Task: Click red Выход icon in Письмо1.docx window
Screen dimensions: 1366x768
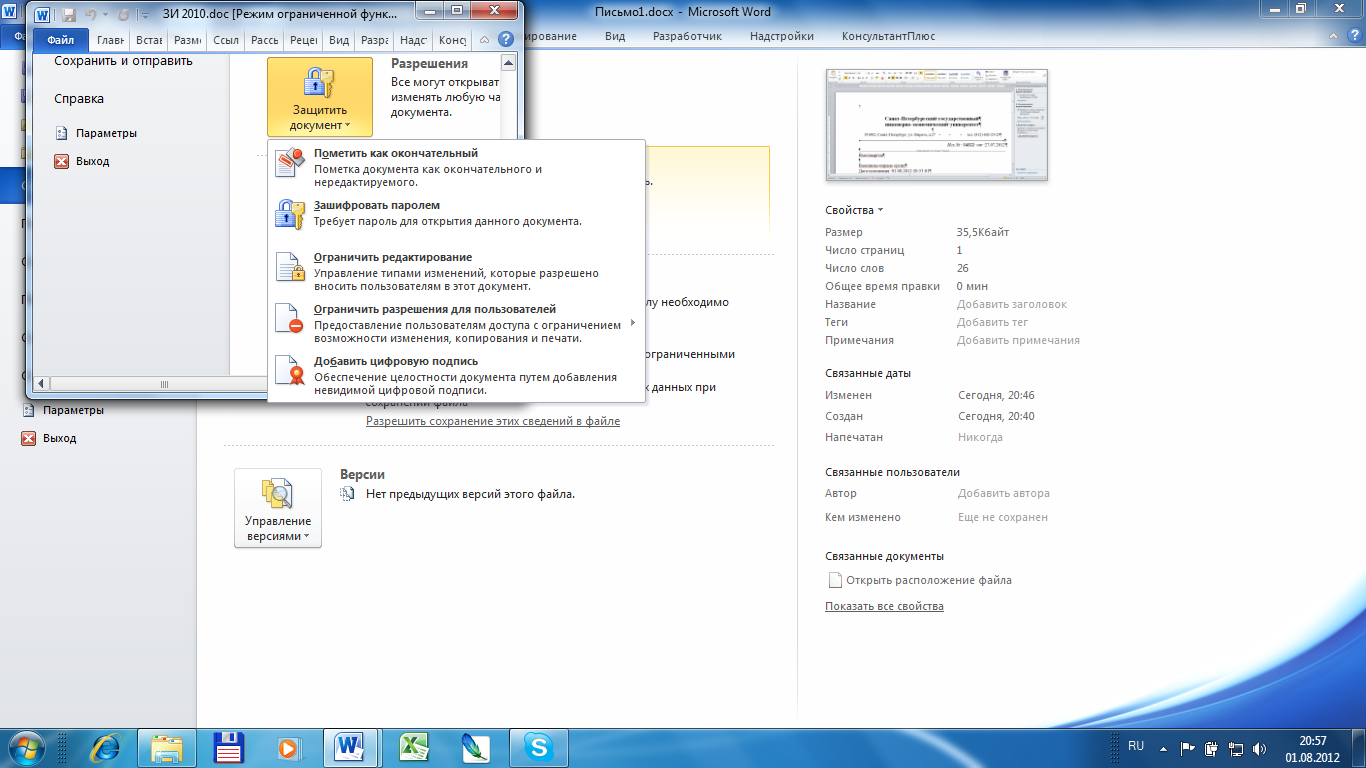Action: pyautogui.click(x=29, y=438)
